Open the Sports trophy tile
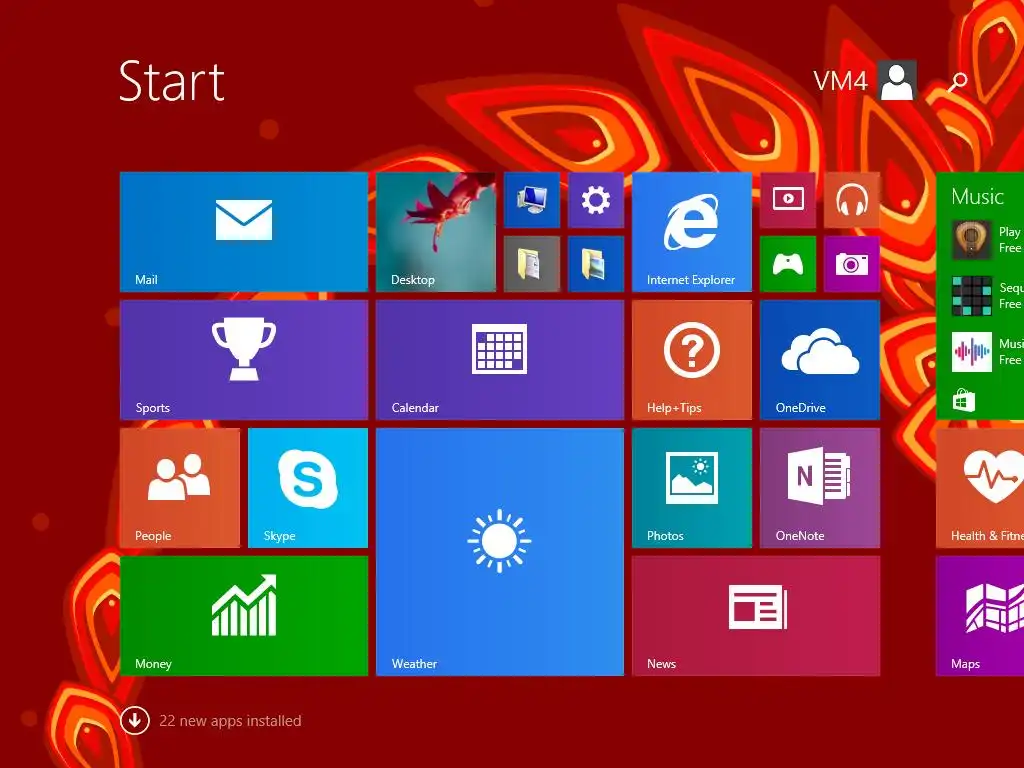The width and height of the screenshot is (1024, 768). click(244, 360)
